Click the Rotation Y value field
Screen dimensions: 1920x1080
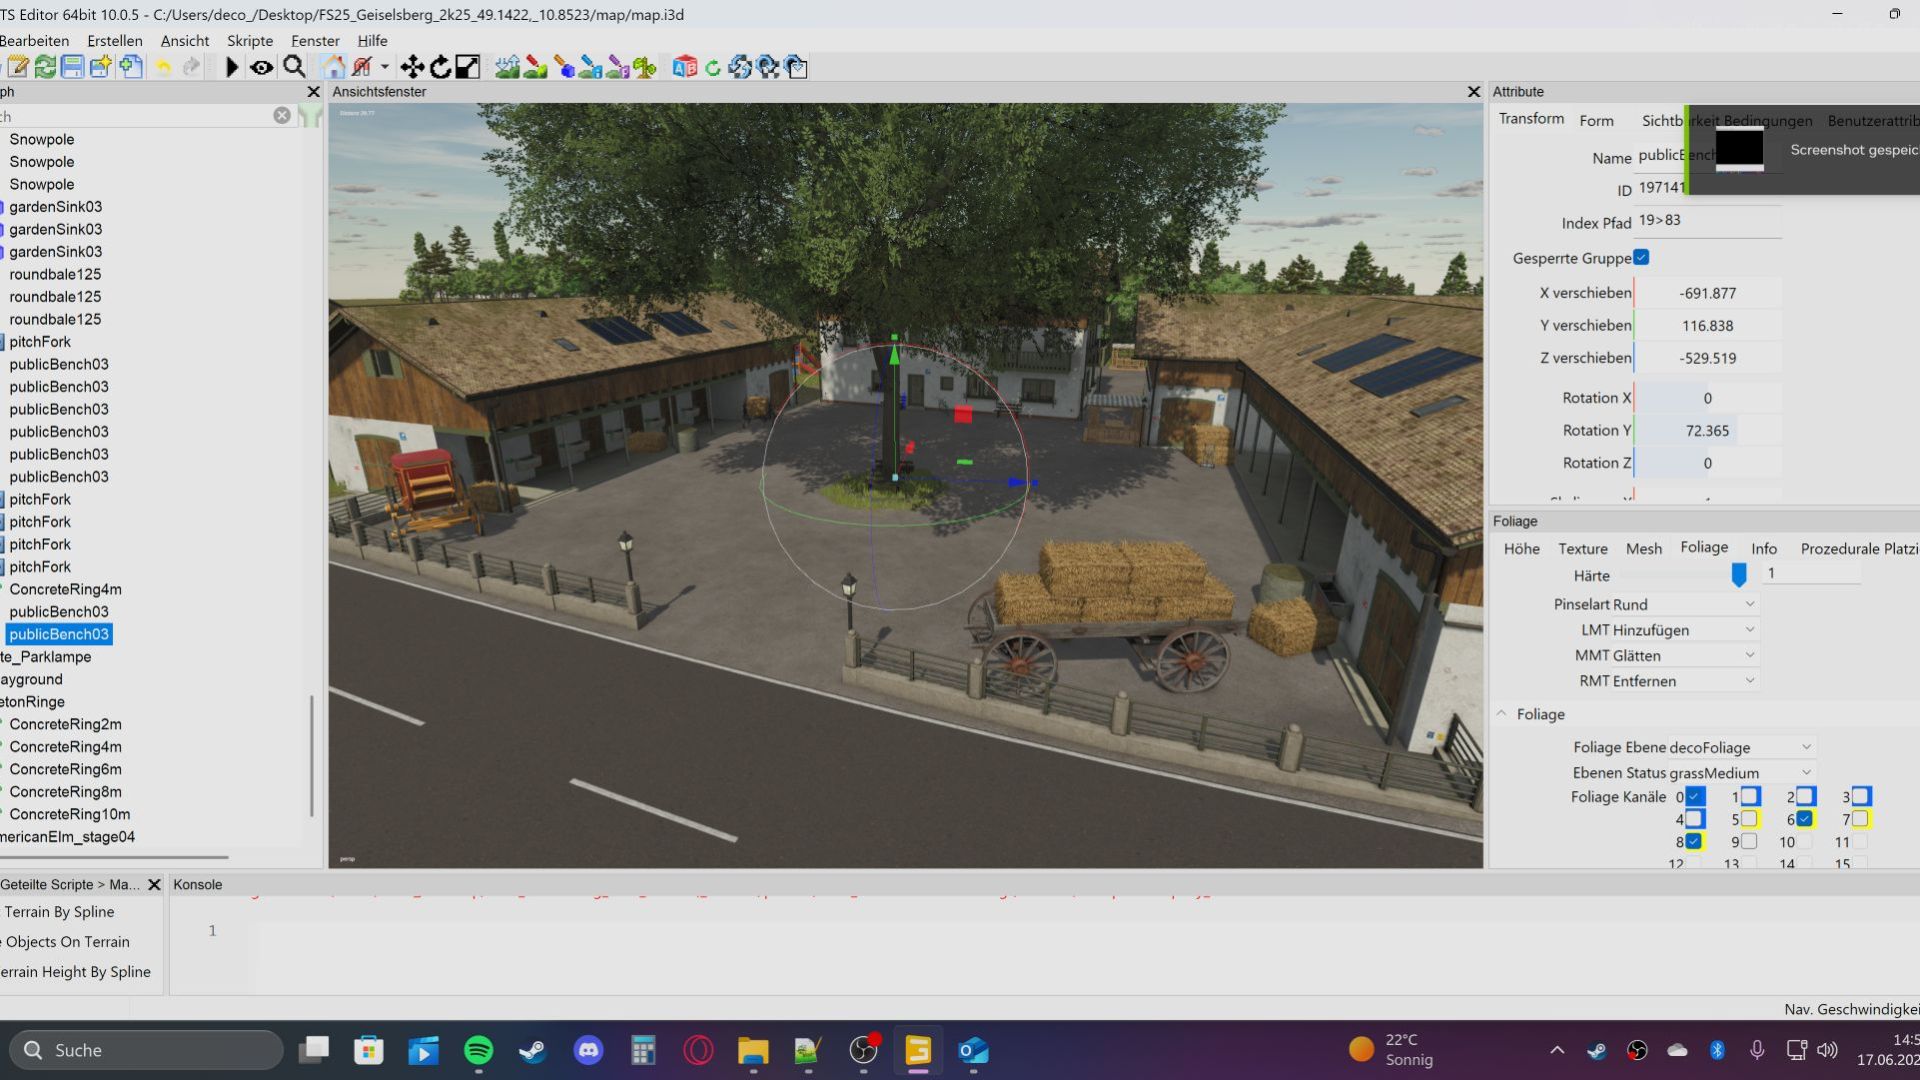click(1707, 431)
